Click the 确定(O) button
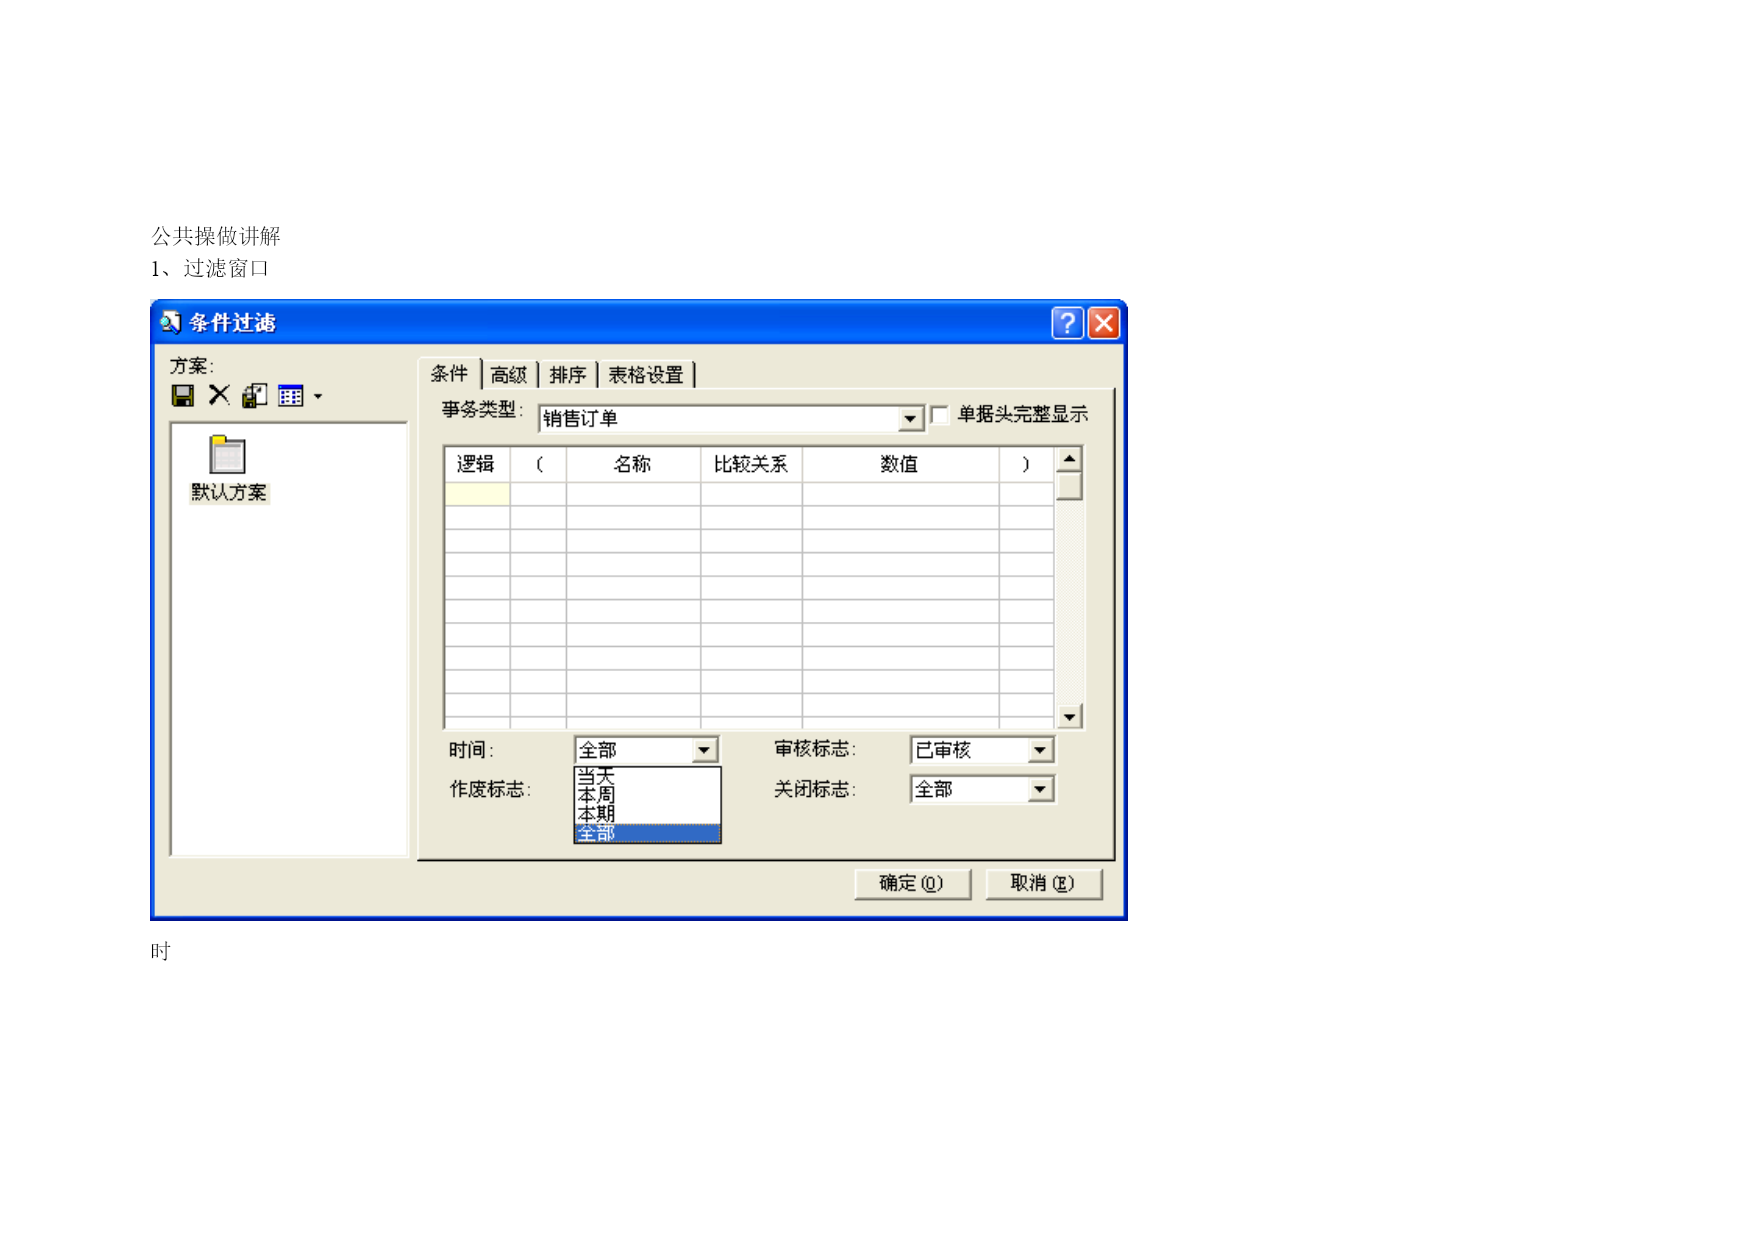Image resolution: width=1754 pixels, height=1241 pixels. 912,884
